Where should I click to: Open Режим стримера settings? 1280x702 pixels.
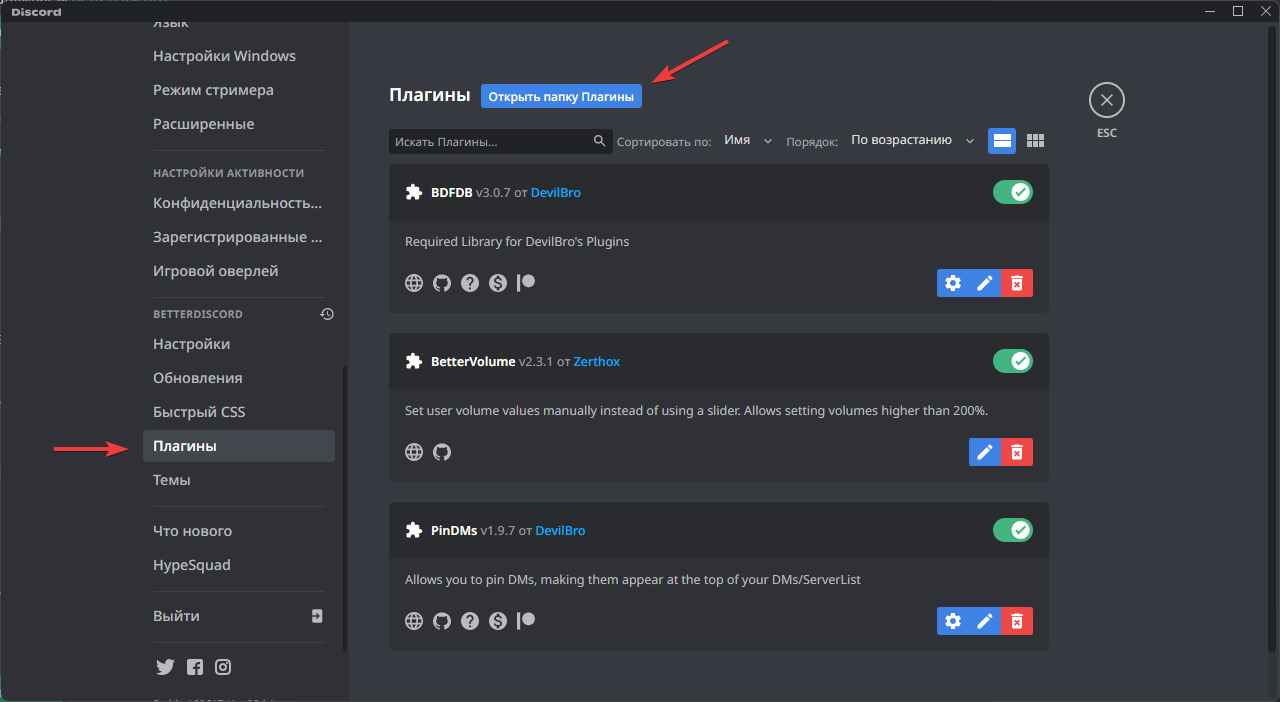[x=239, y=90]
